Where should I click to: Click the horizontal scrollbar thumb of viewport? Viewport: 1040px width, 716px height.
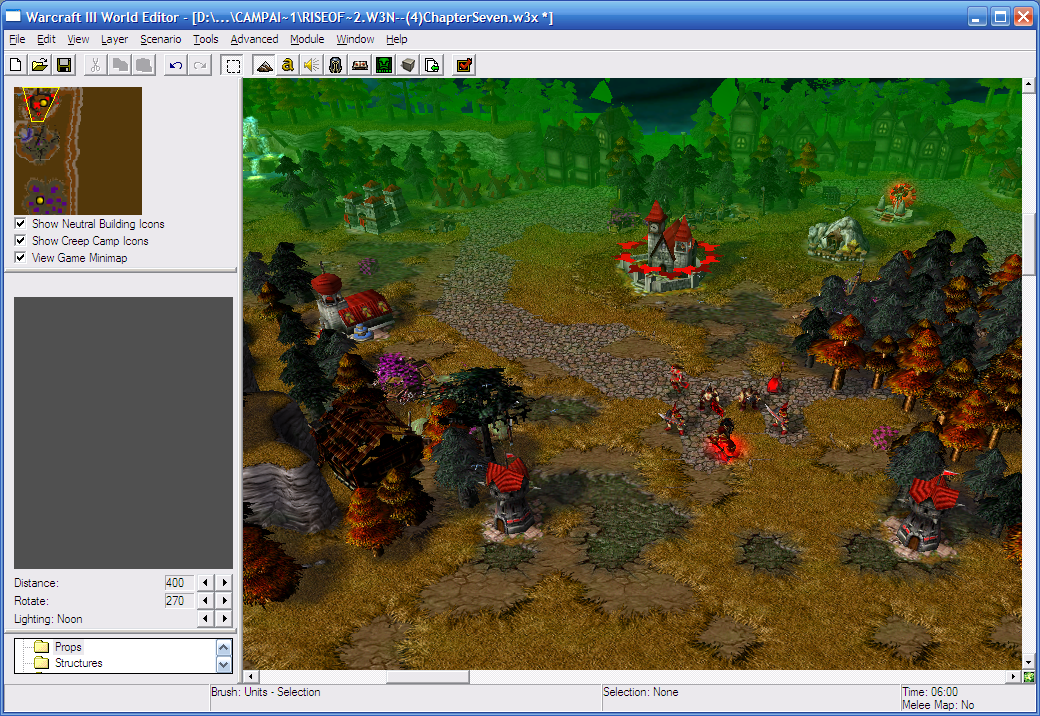coord(428,677)
